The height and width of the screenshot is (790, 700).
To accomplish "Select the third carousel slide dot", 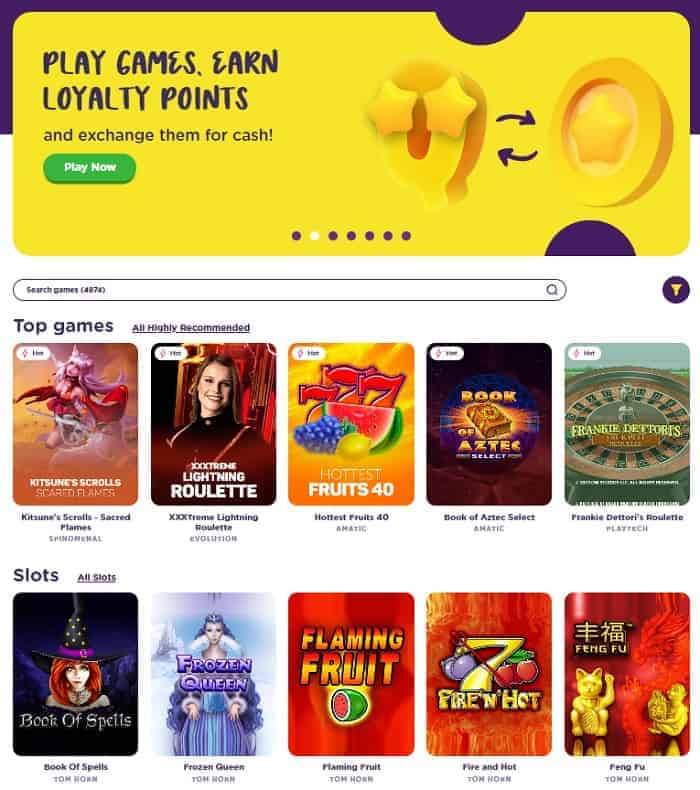I will point(333,236).
